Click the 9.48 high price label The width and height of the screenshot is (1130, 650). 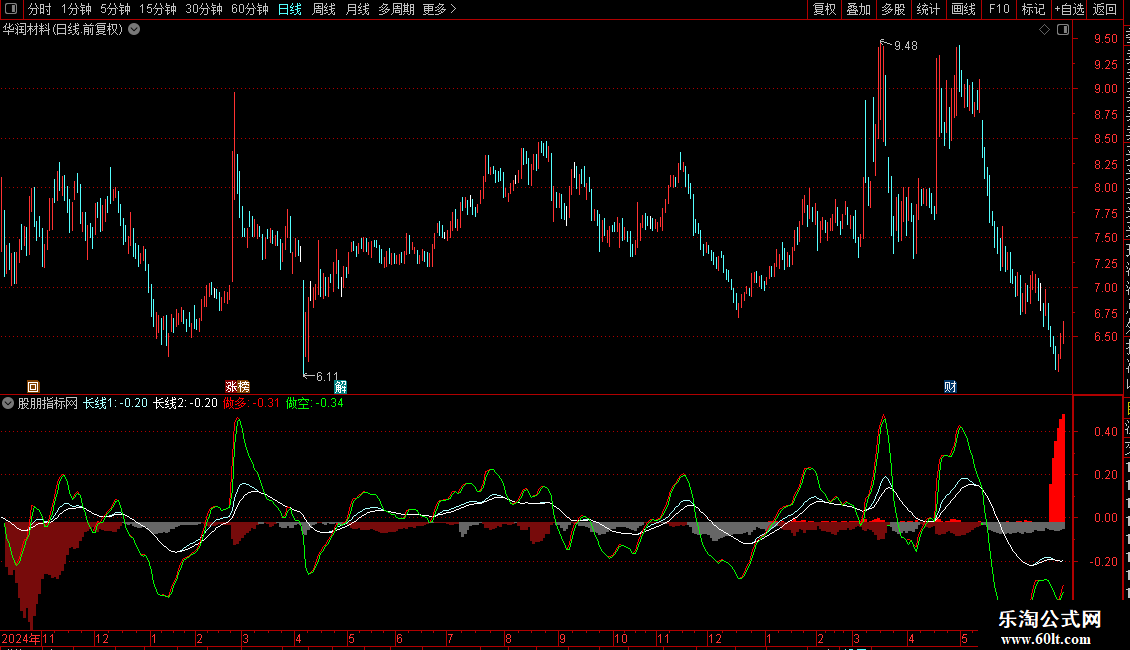coord(906,45)
